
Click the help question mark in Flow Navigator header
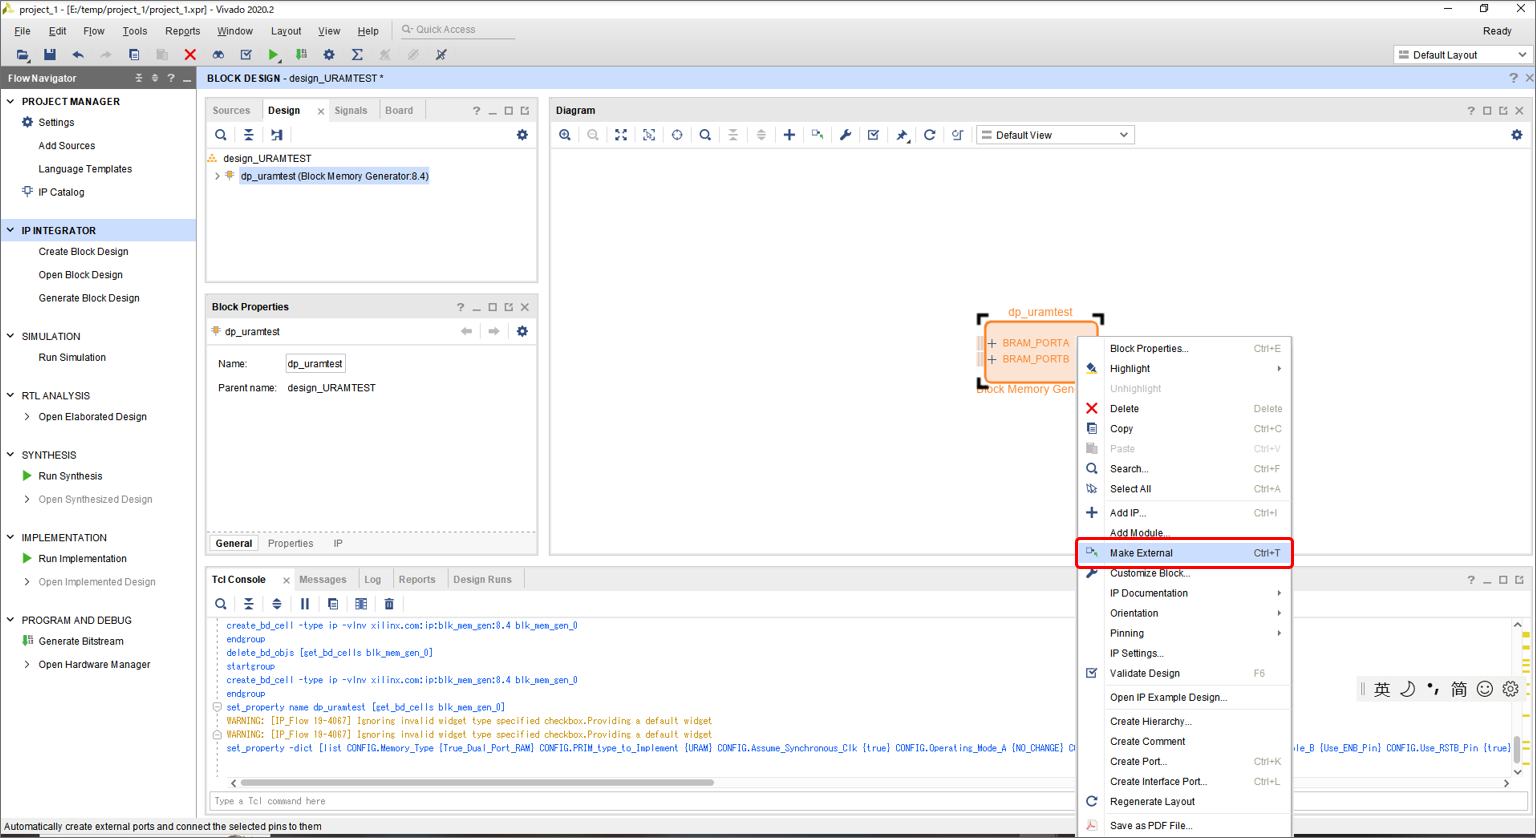(171, 78)
